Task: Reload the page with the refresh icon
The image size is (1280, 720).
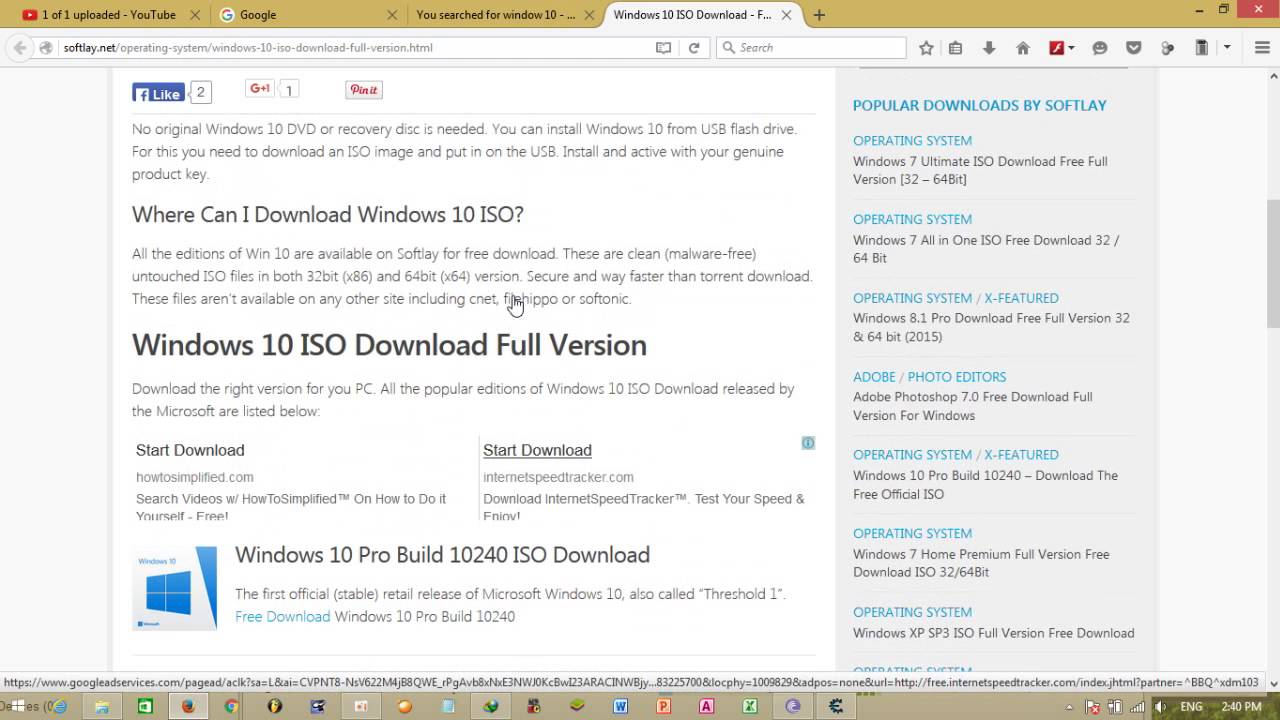Action: (693, 47)
